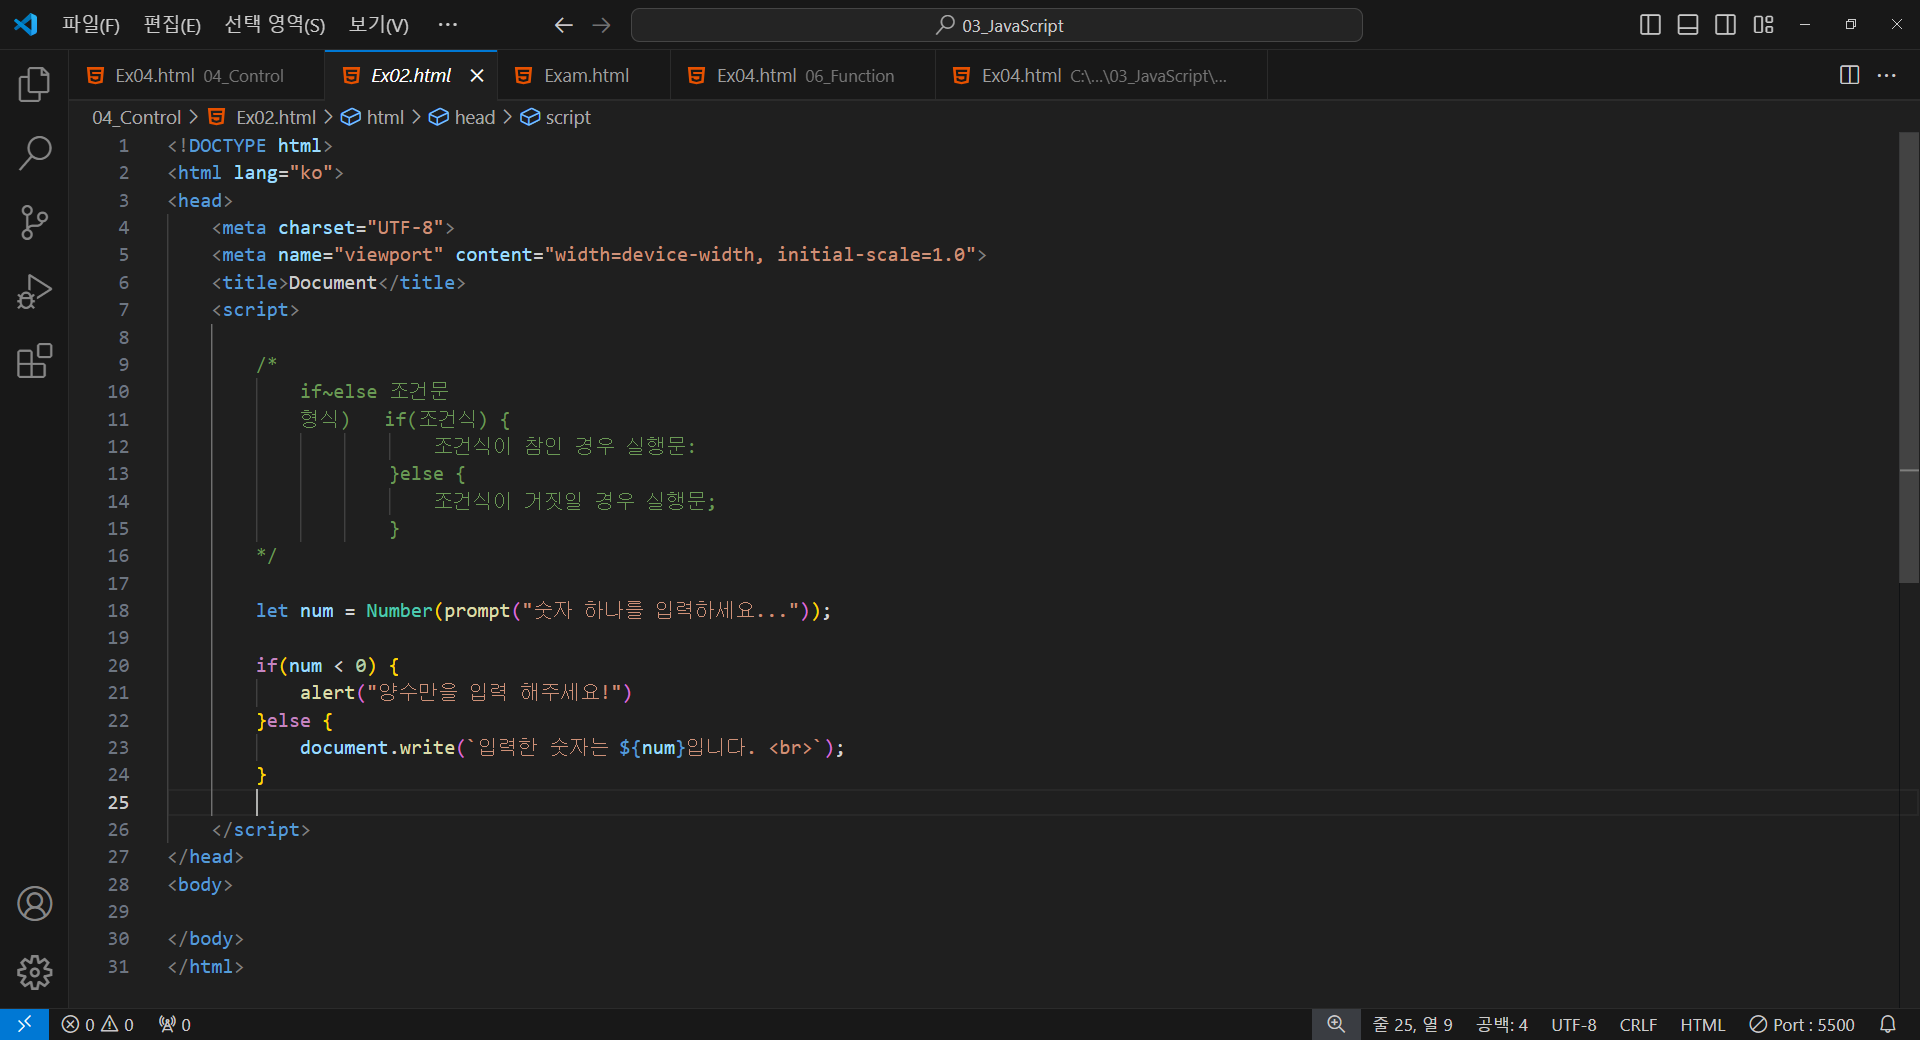Click the prompt call on line 18

pos(477,610)
